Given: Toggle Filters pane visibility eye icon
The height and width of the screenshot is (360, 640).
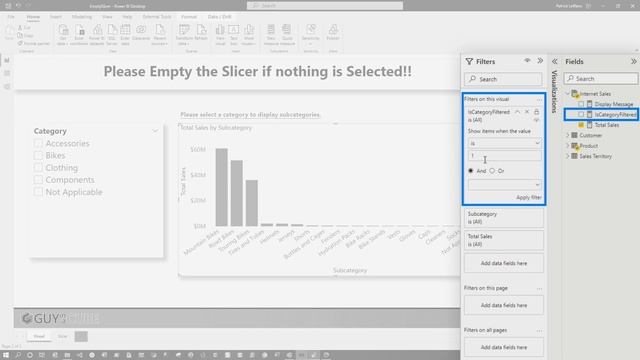Looking at the screenshot, I should 527,61.
